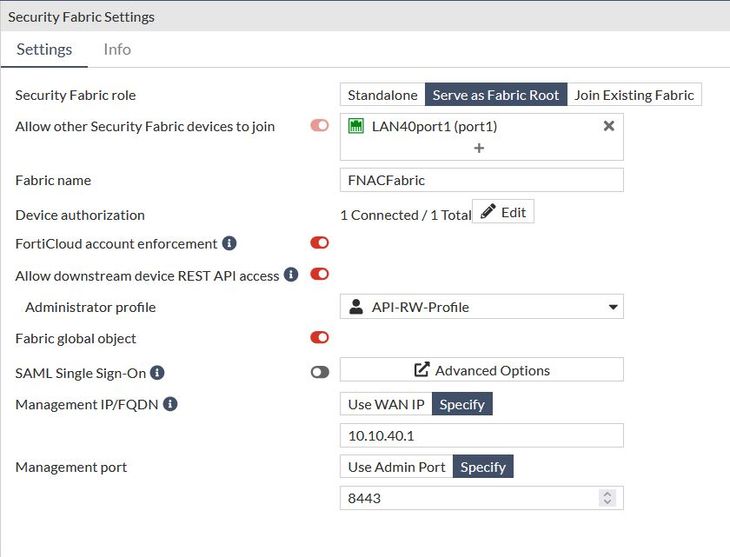Viewport: 730px width, 557px height.
Task: Remove LAN40port1 interface with X icon
Action: coord(608,126)
